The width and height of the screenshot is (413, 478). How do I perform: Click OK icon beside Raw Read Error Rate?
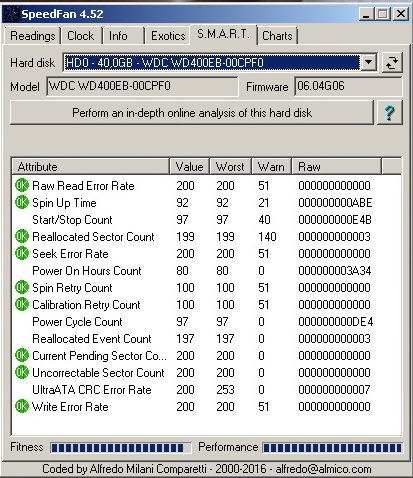click(22, 185)
